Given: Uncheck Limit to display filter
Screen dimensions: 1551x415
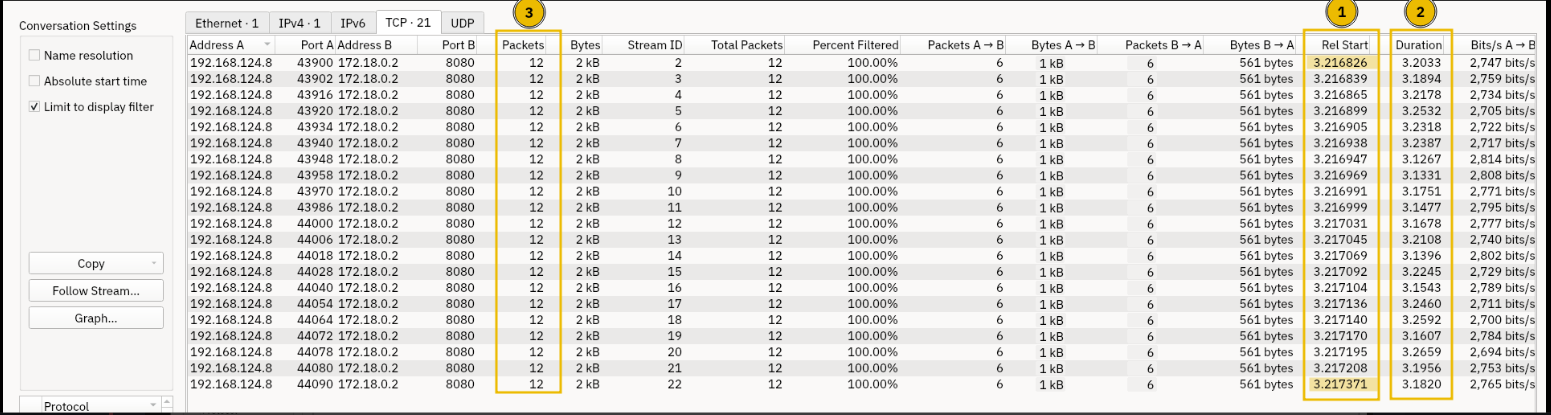Looking at the screenshot, I should pyautogui.click(x=36, y=107).
